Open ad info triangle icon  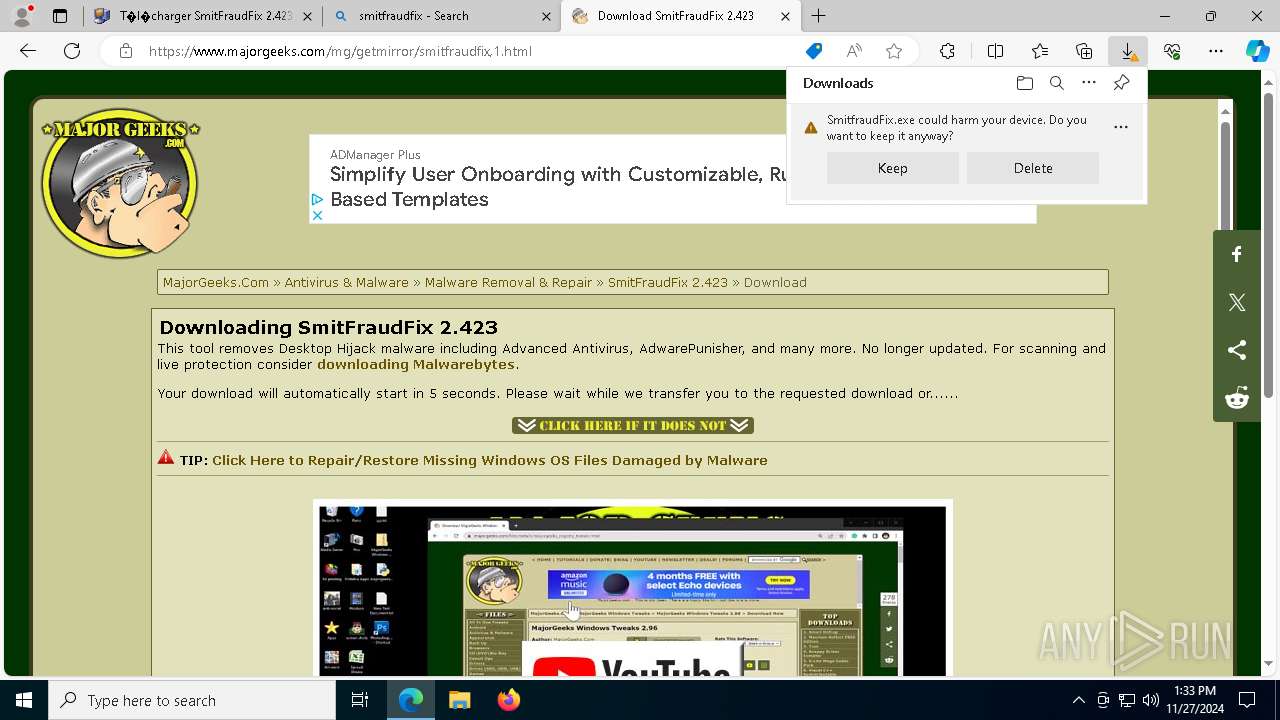[x=317, y=199]
